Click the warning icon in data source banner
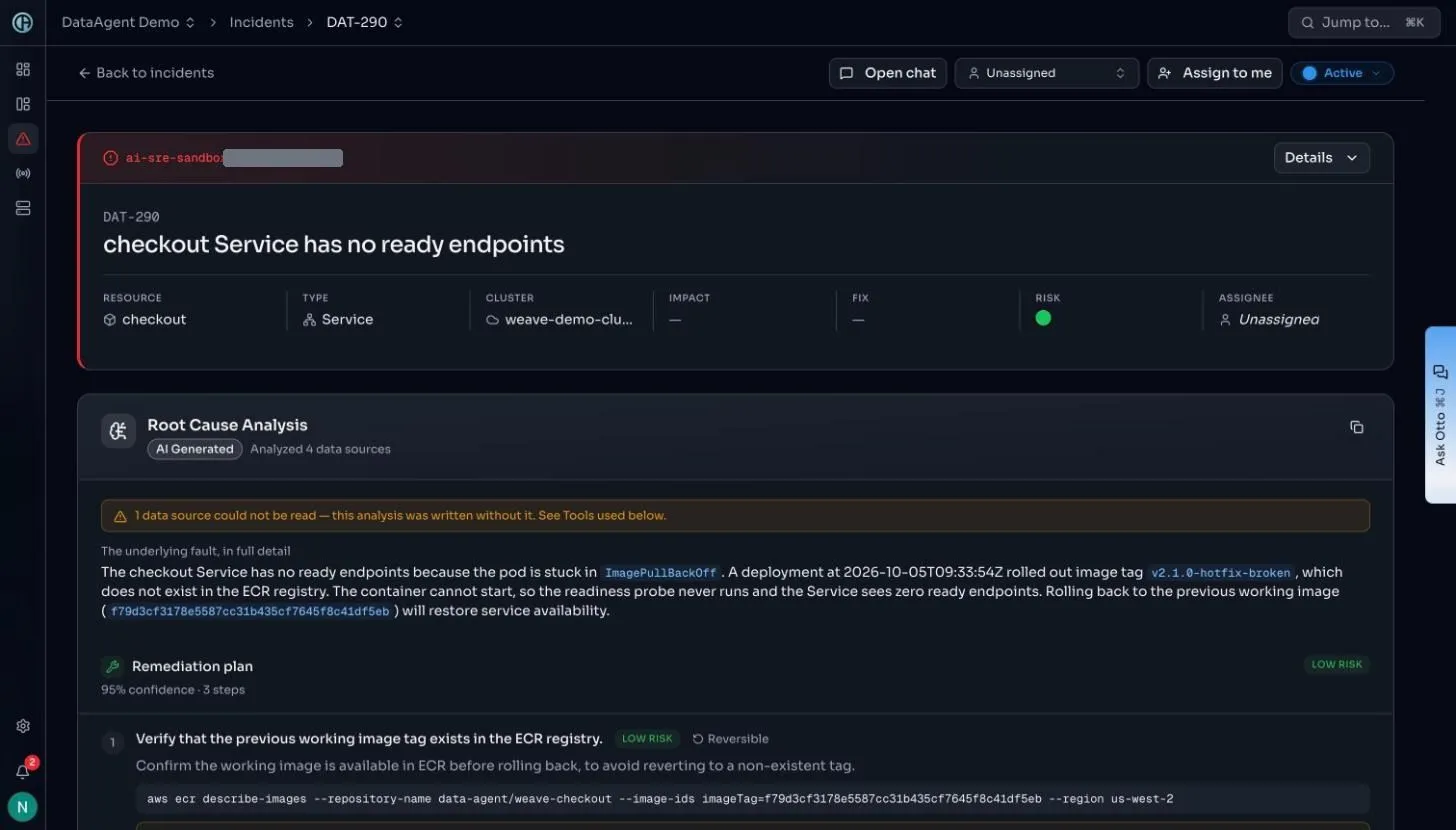The image size is (1456, 830). tap(120, 516)
